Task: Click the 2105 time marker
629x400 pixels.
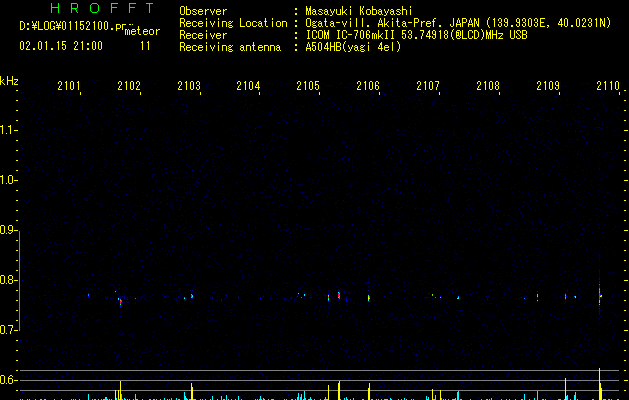Action: tap(308, 86)
